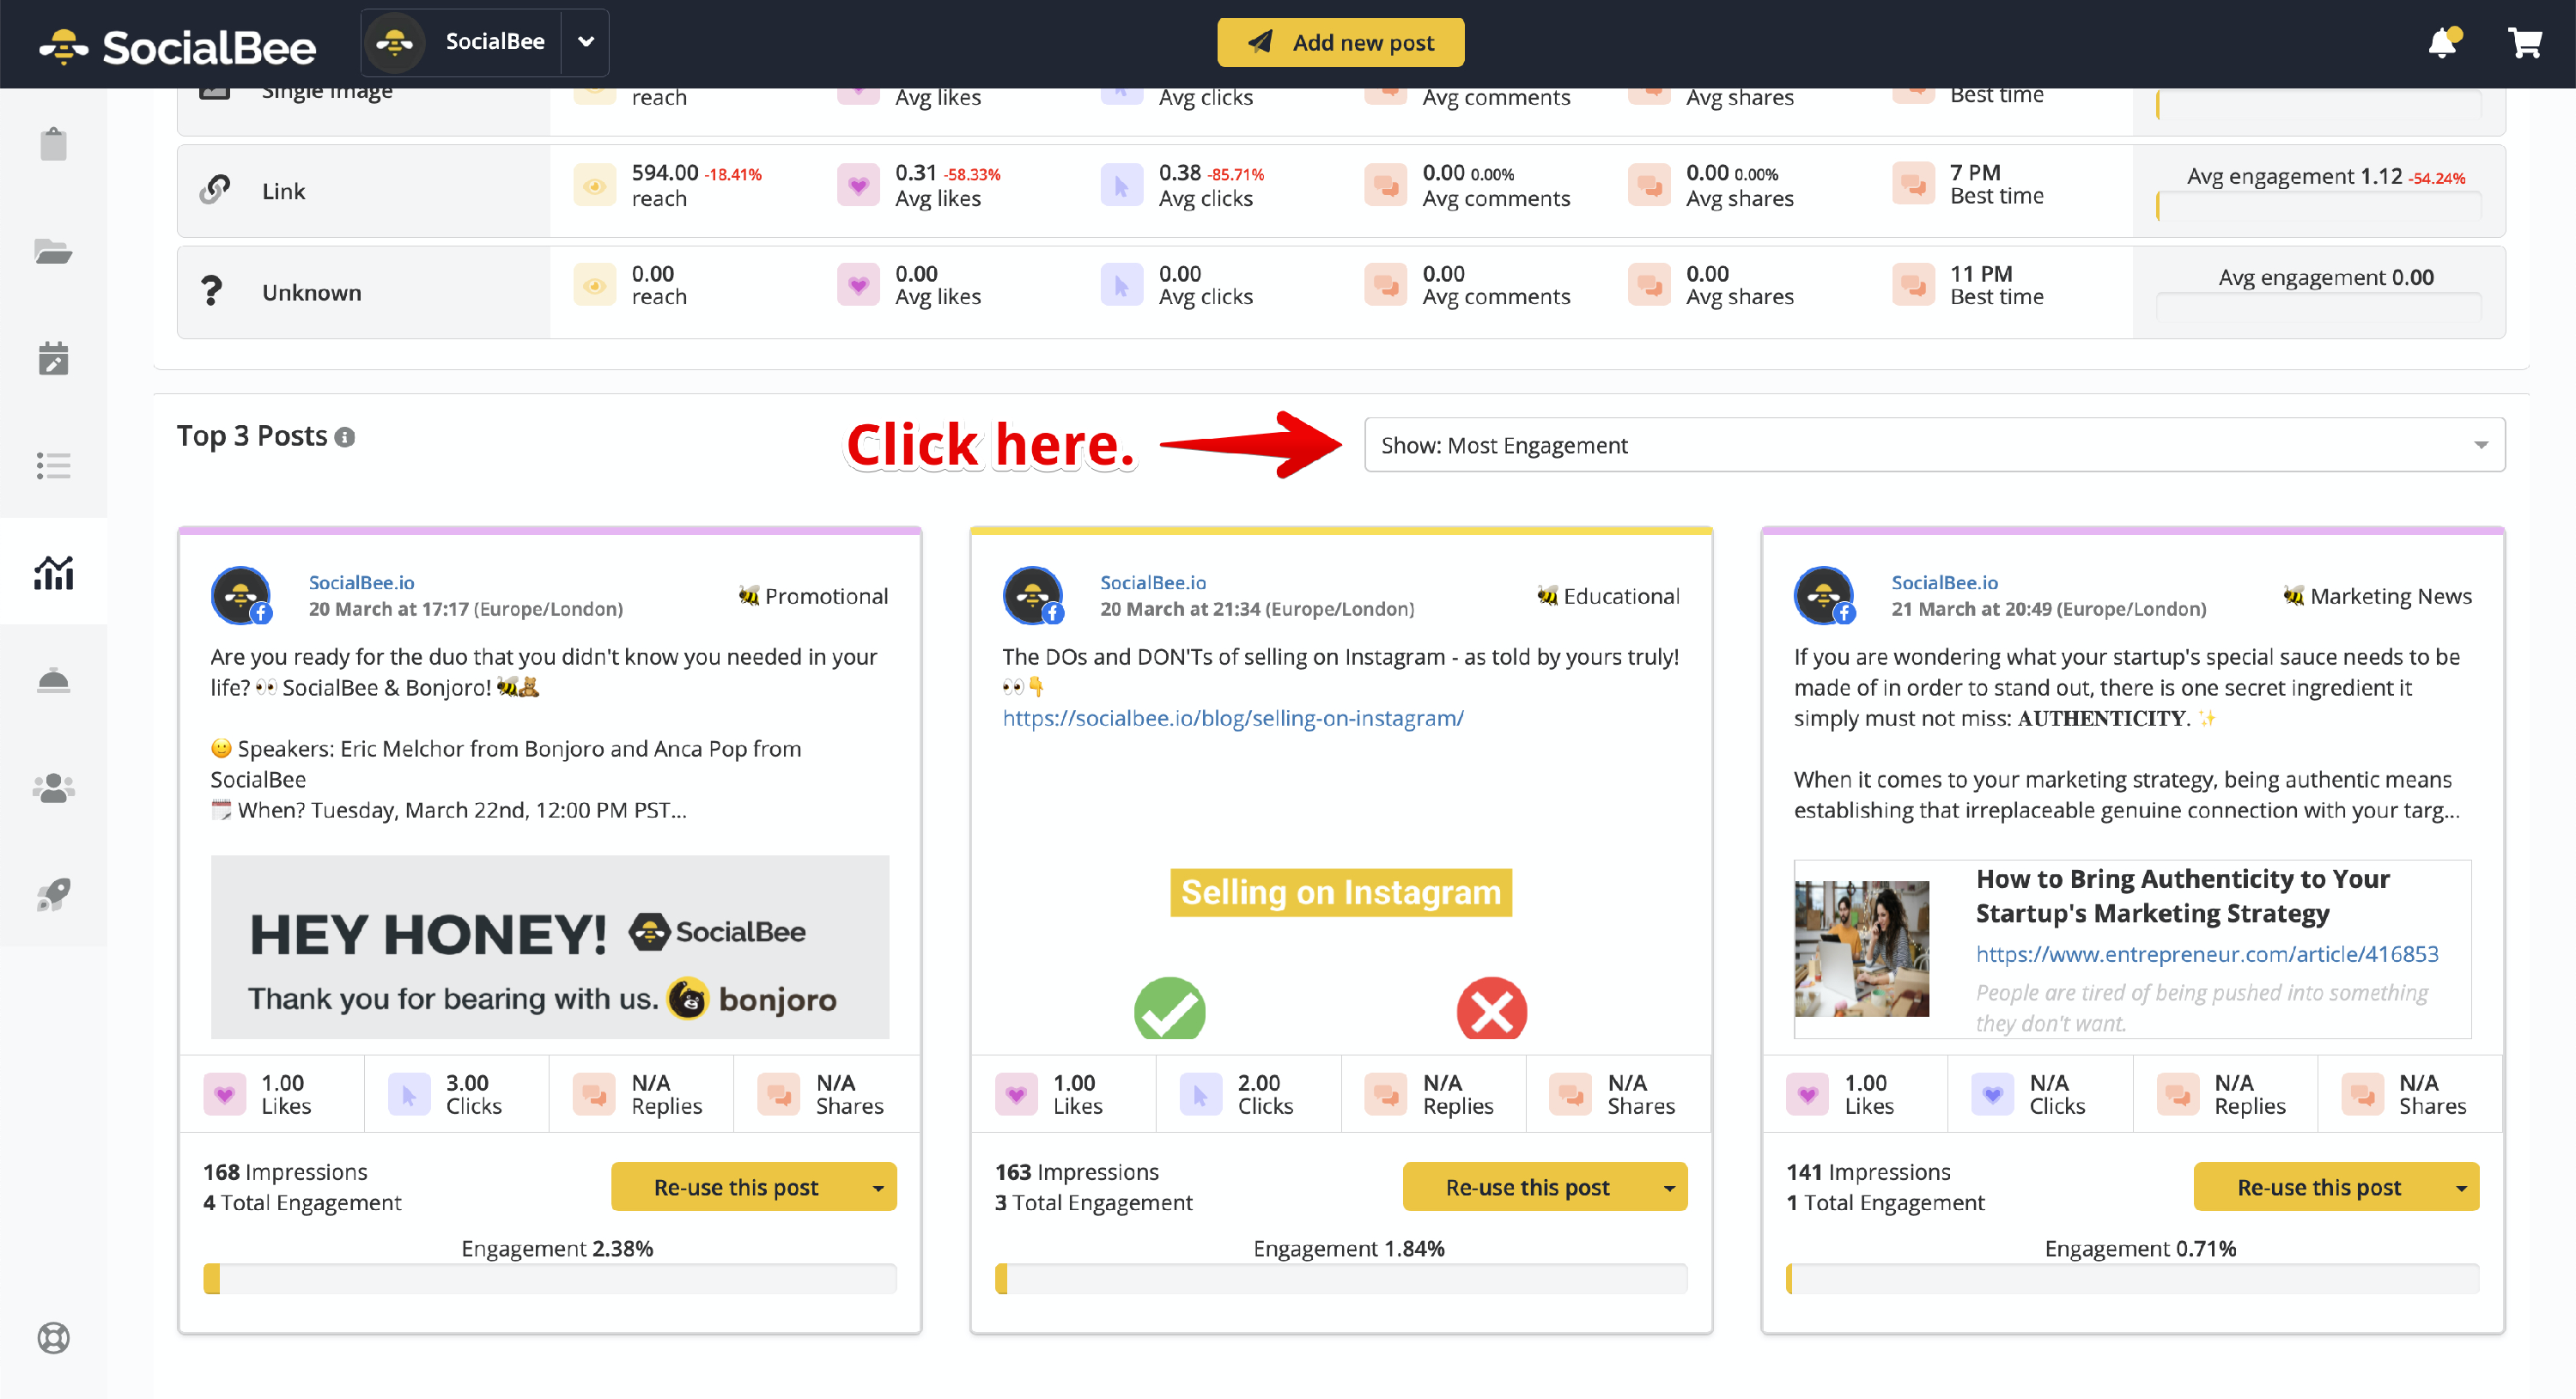Screen dimensions: 2576x1399
Task: Open SocialBee.io link on Marketing News post
Action: pos(1944,582)
